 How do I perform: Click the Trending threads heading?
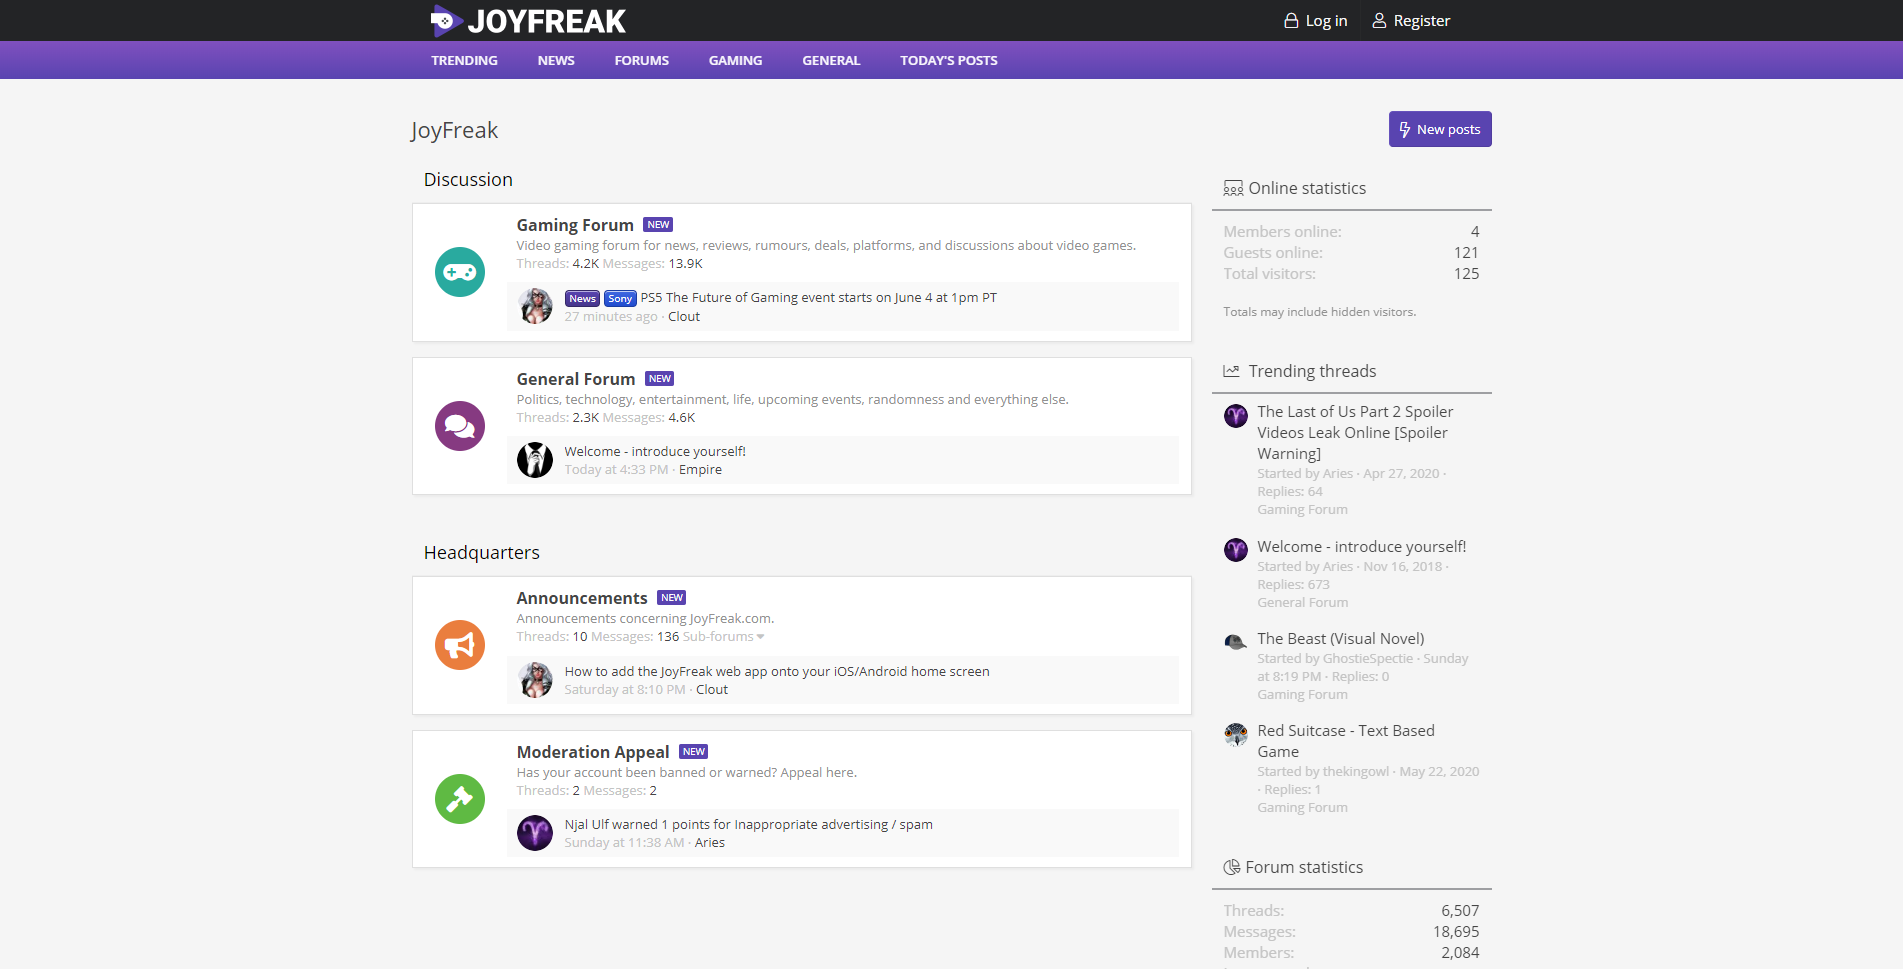click(1312, 371)
